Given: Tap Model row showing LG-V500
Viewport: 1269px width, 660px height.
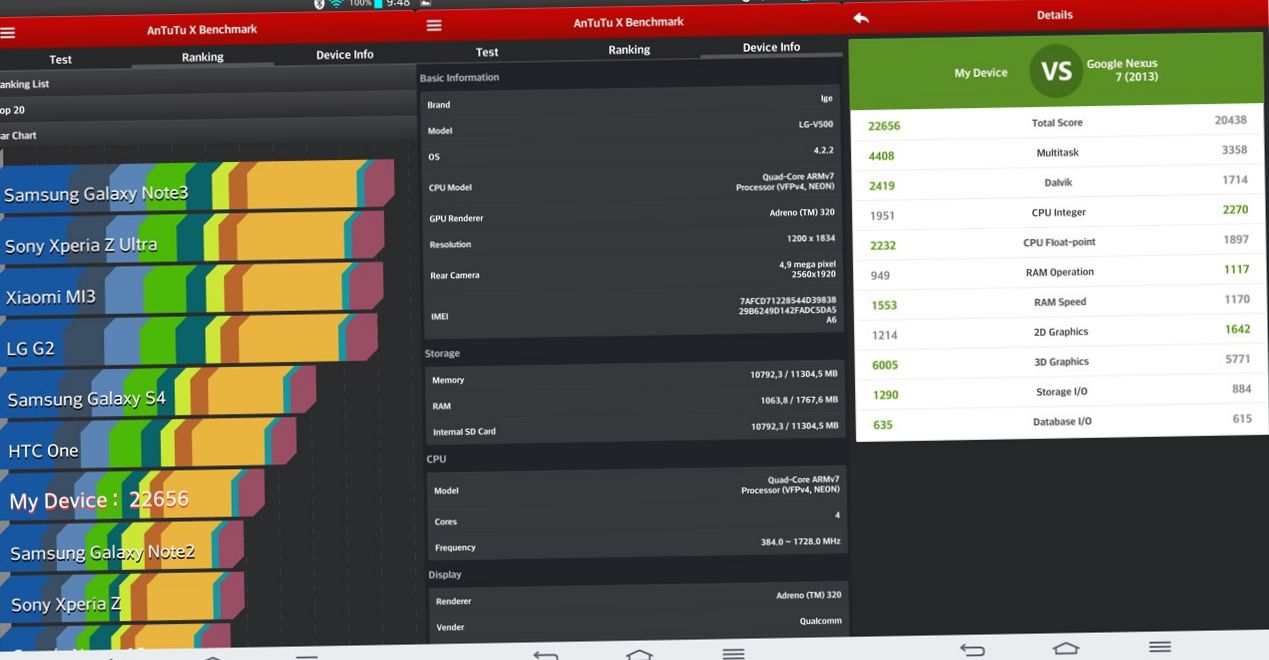Looking at the screenshot, I should click(632, 128).
